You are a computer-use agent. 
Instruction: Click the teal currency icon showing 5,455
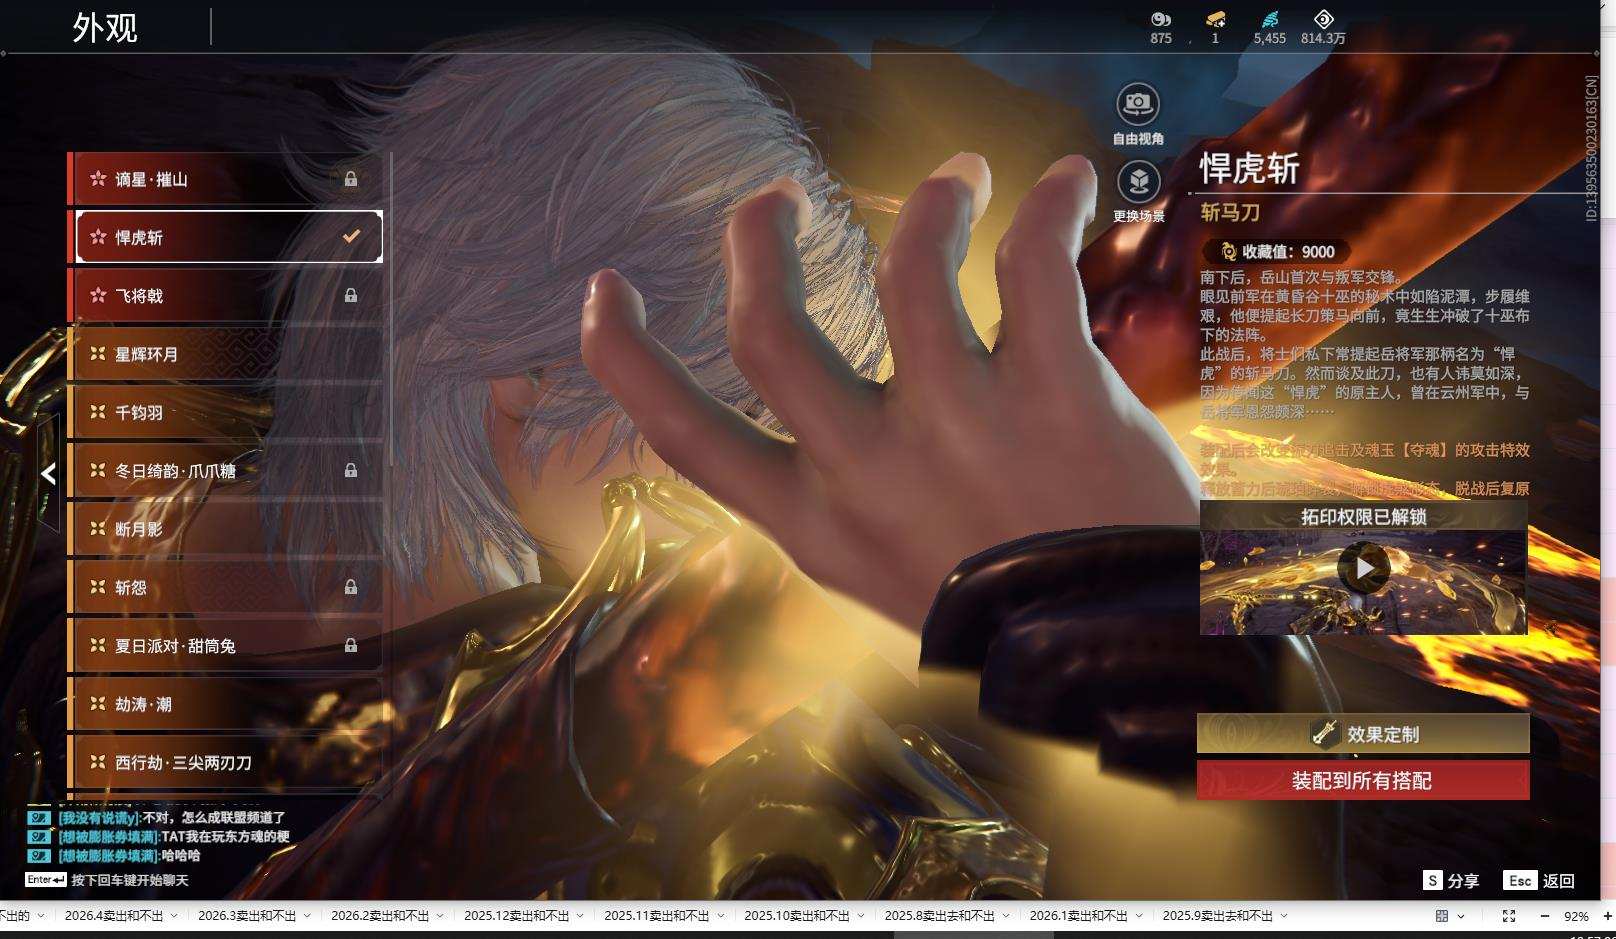(x=1269, y=19)
